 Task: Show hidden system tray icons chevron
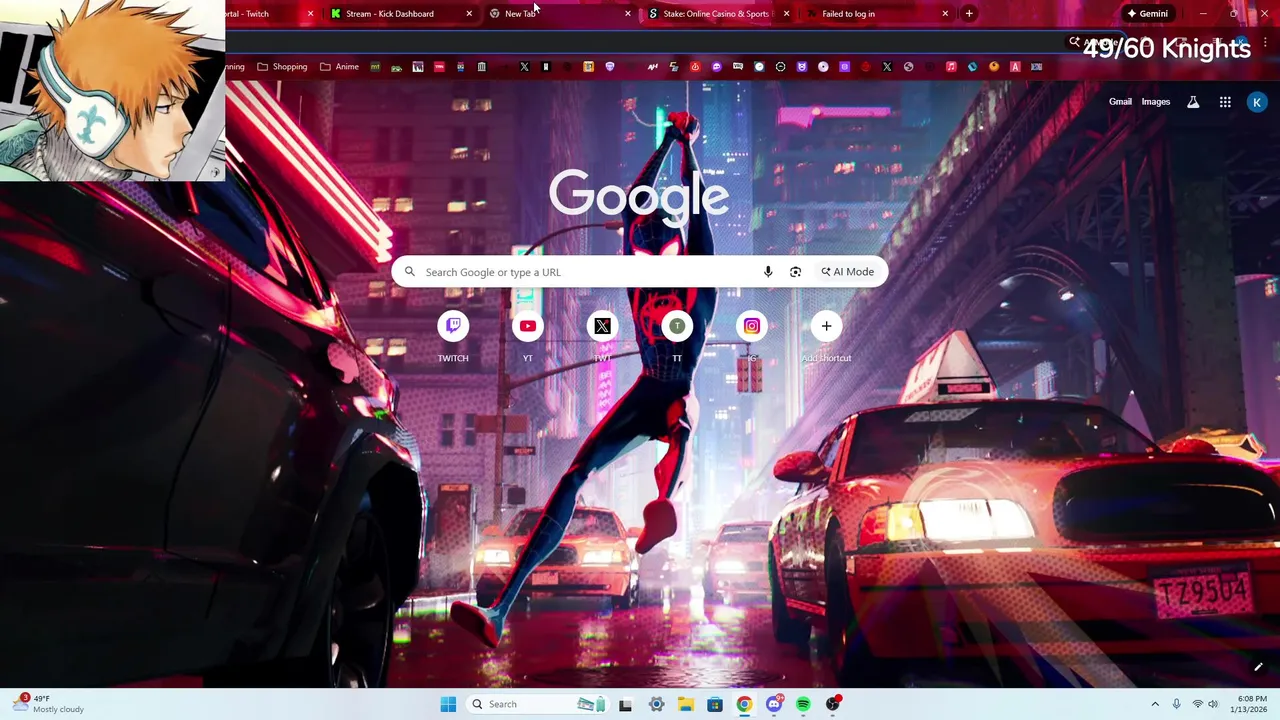click(x=1155, y=704)
